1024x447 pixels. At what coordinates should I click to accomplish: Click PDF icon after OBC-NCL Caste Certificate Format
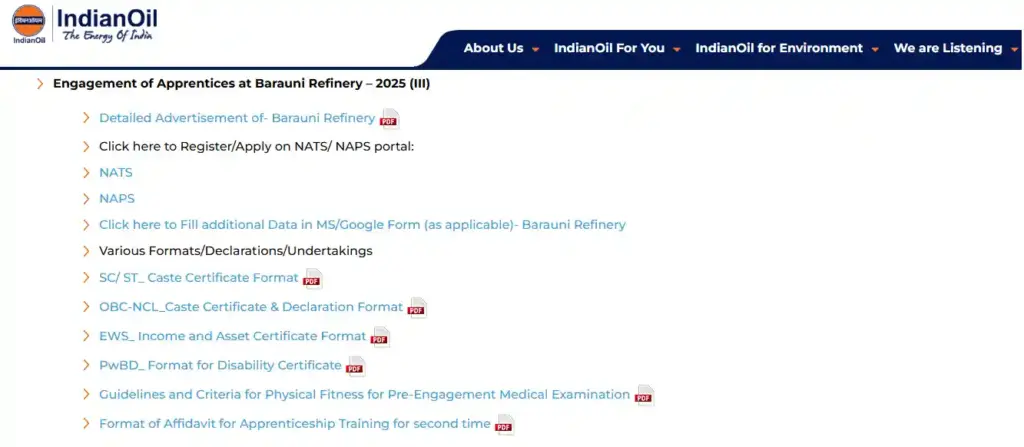click(x=416, y=308)
